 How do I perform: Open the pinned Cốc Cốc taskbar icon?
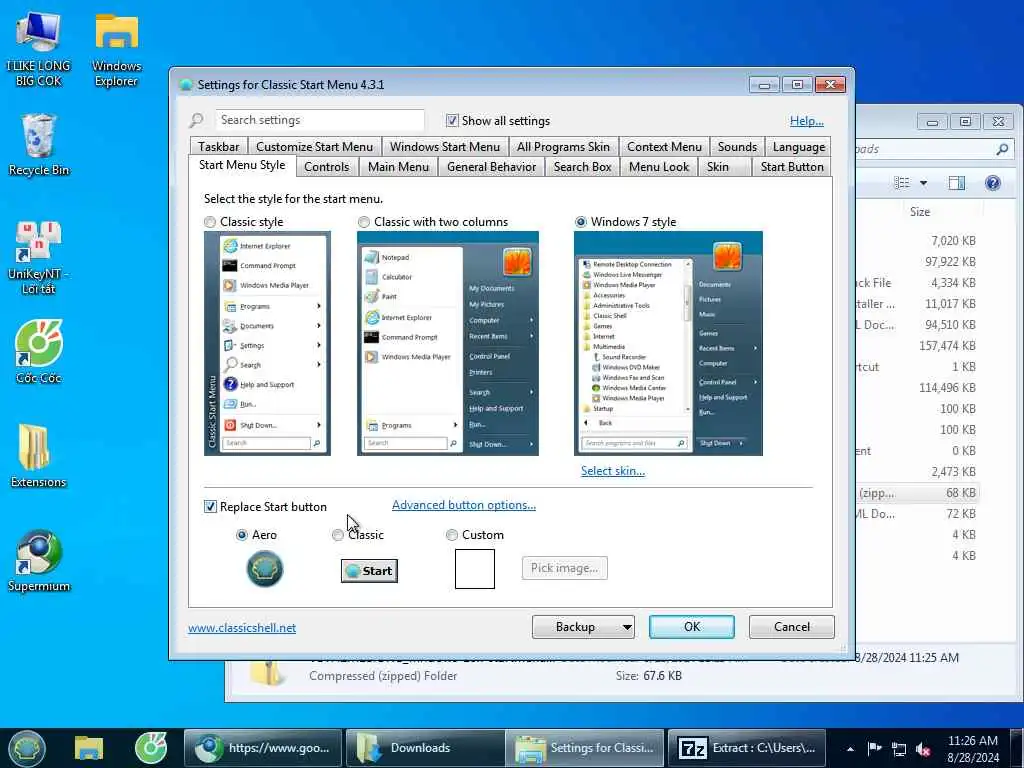[x=151, y=748]
